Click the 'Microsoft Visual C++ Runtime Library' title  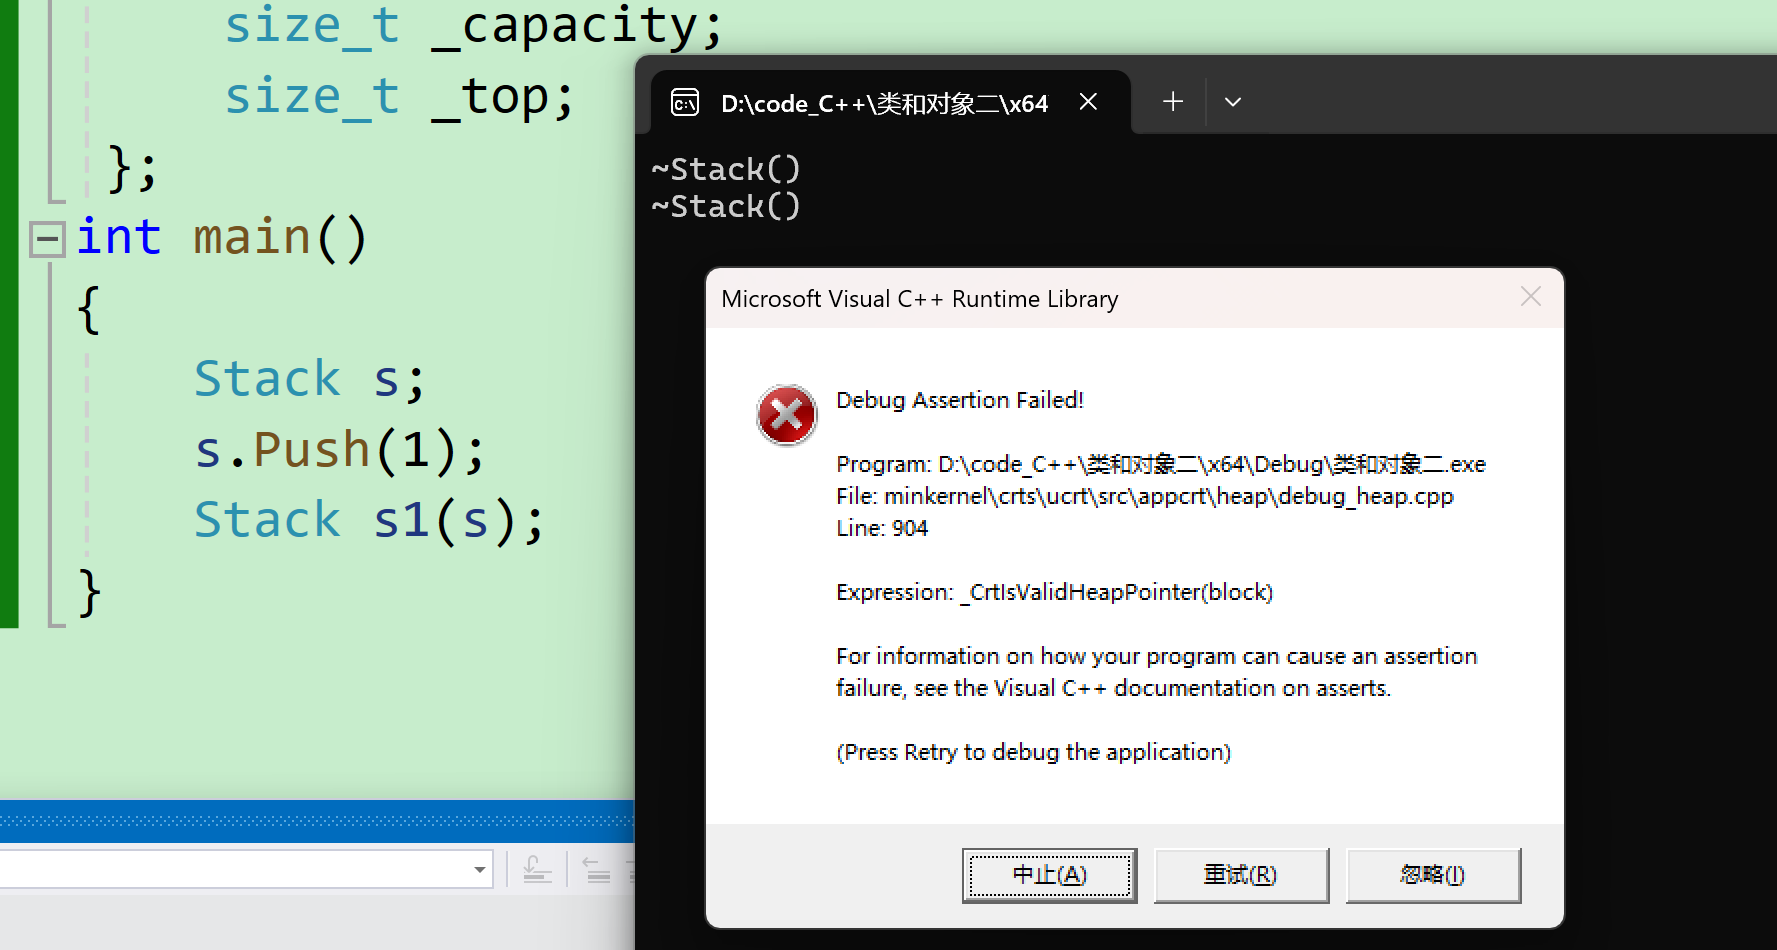coord(920,299)
